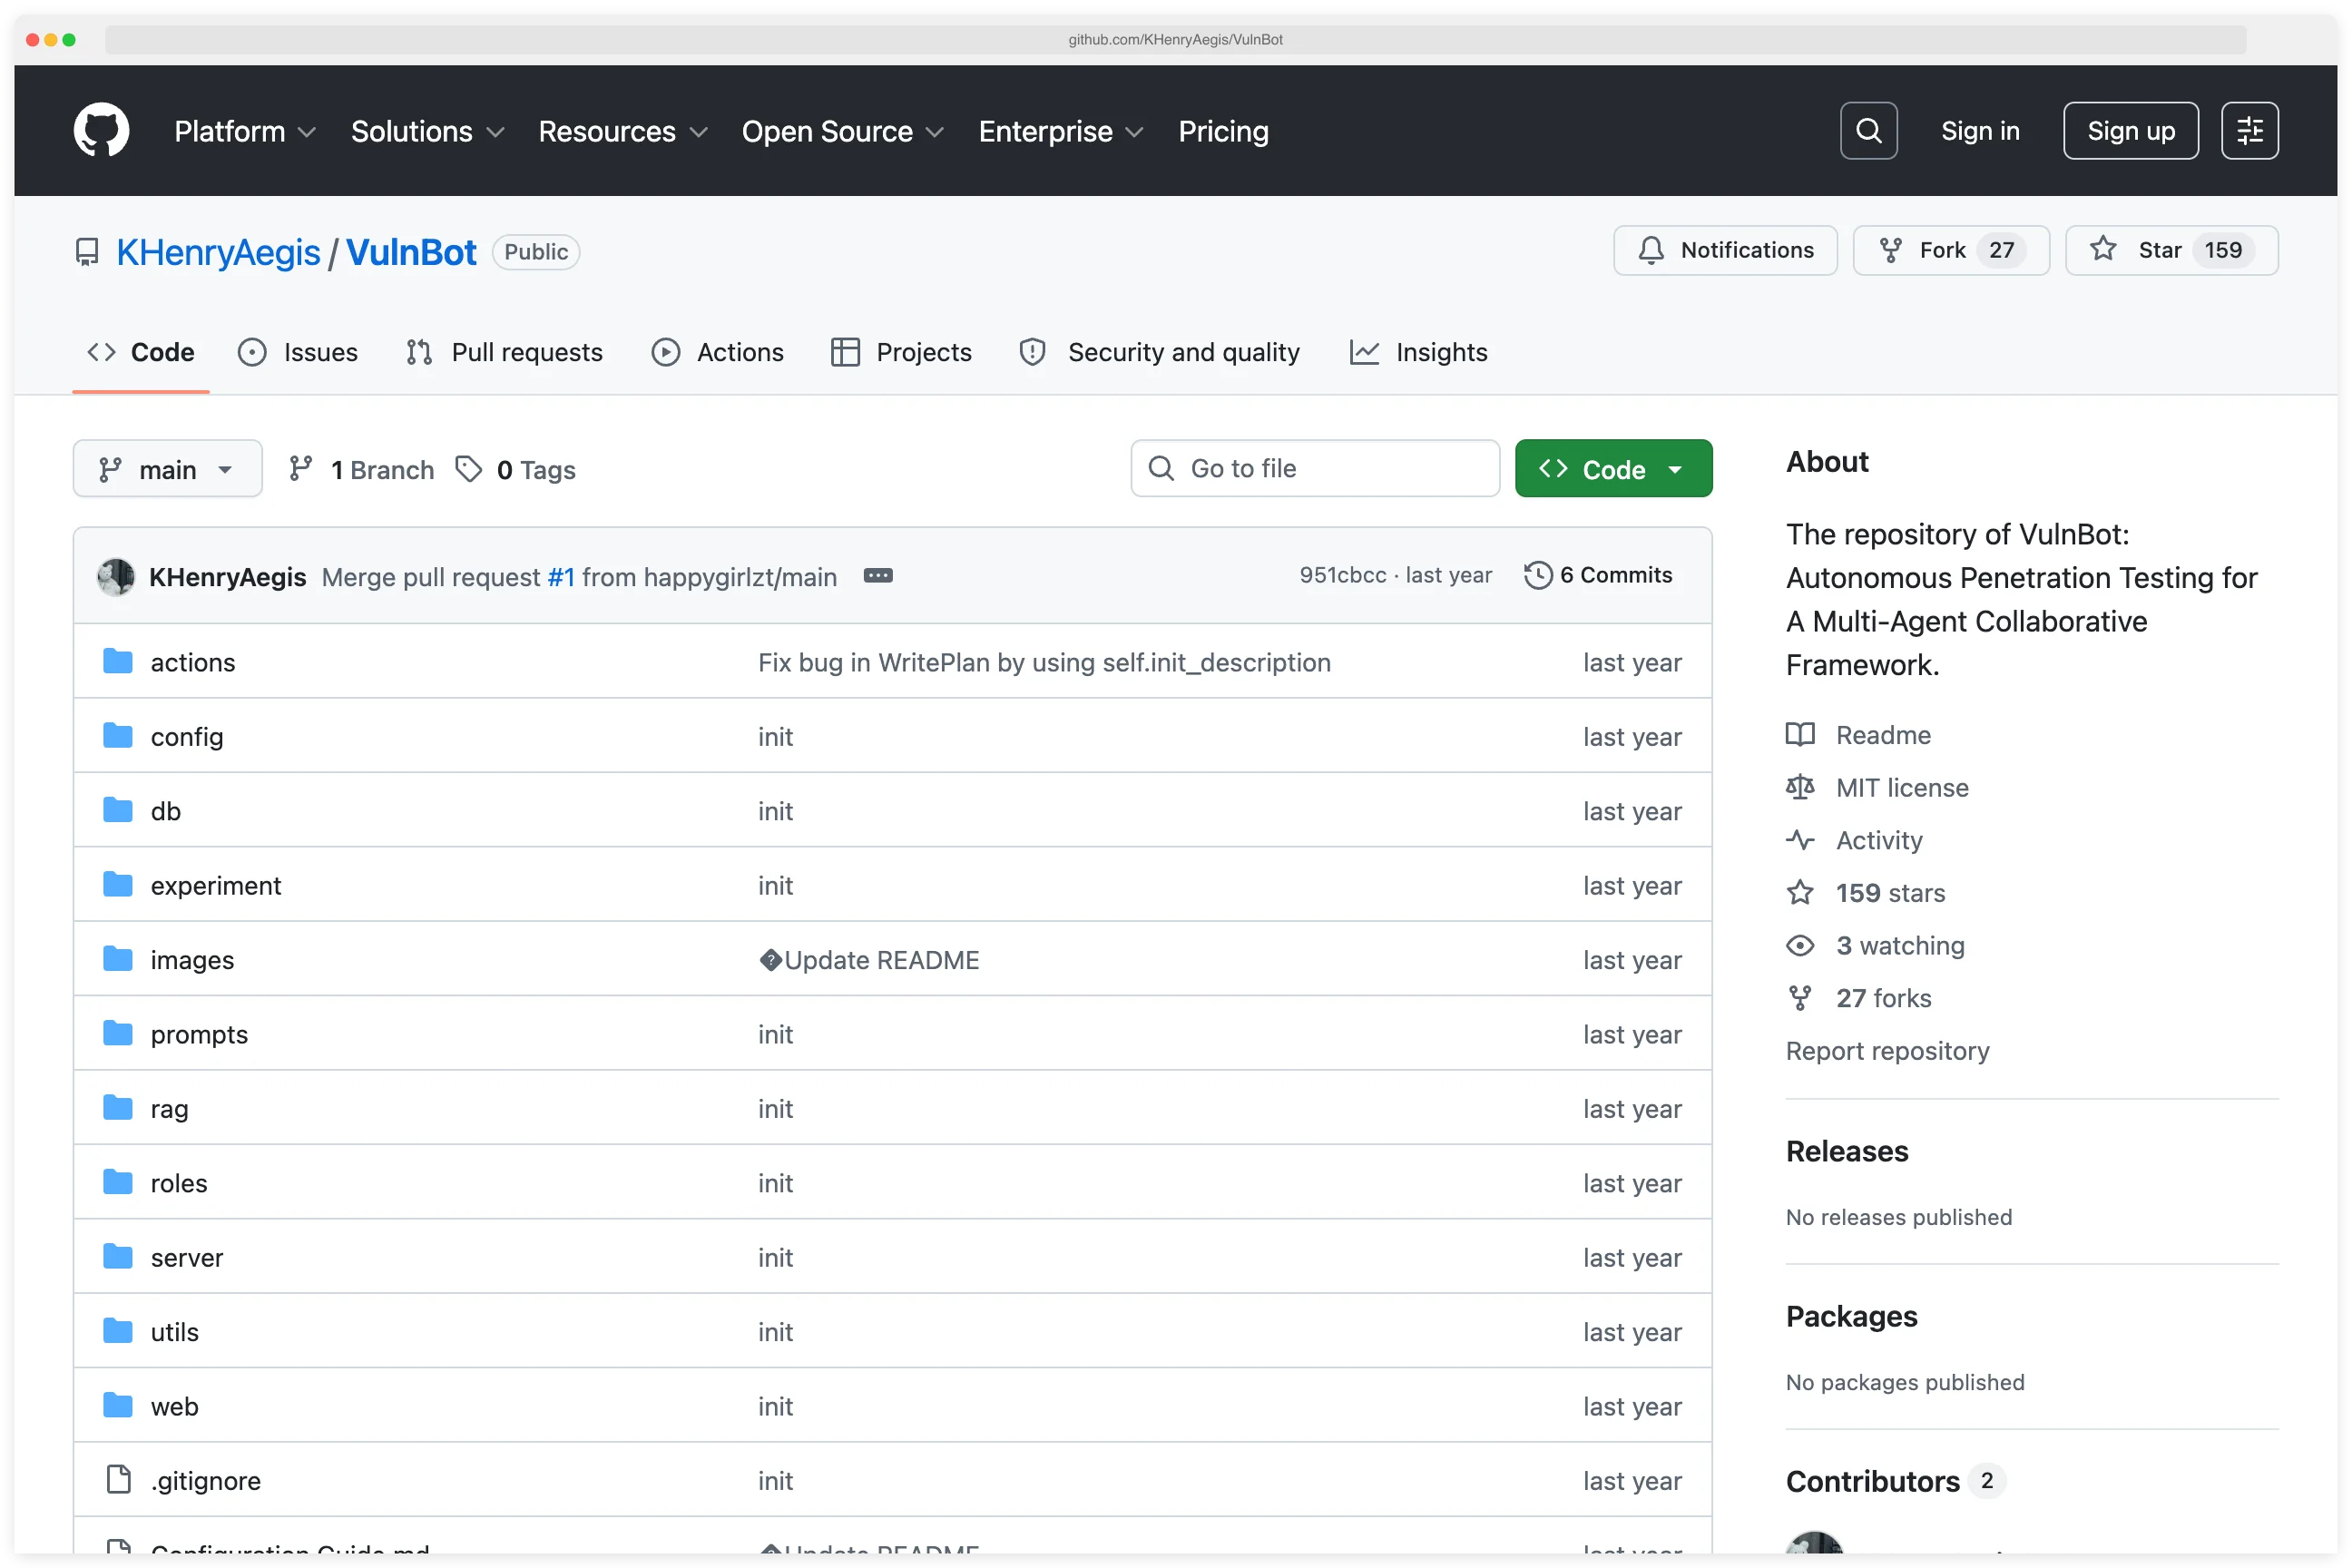Screen dimensions: 2352x1568
Task: Expand the Open Source menu
Action: 843,131
